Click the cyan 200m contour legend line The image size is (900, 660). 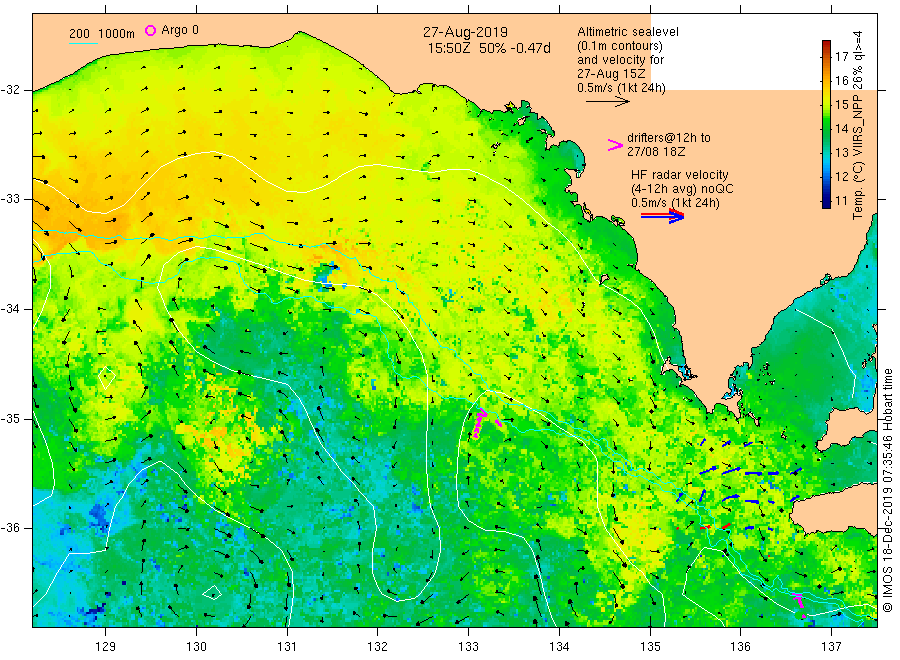(x=83, y=42)
